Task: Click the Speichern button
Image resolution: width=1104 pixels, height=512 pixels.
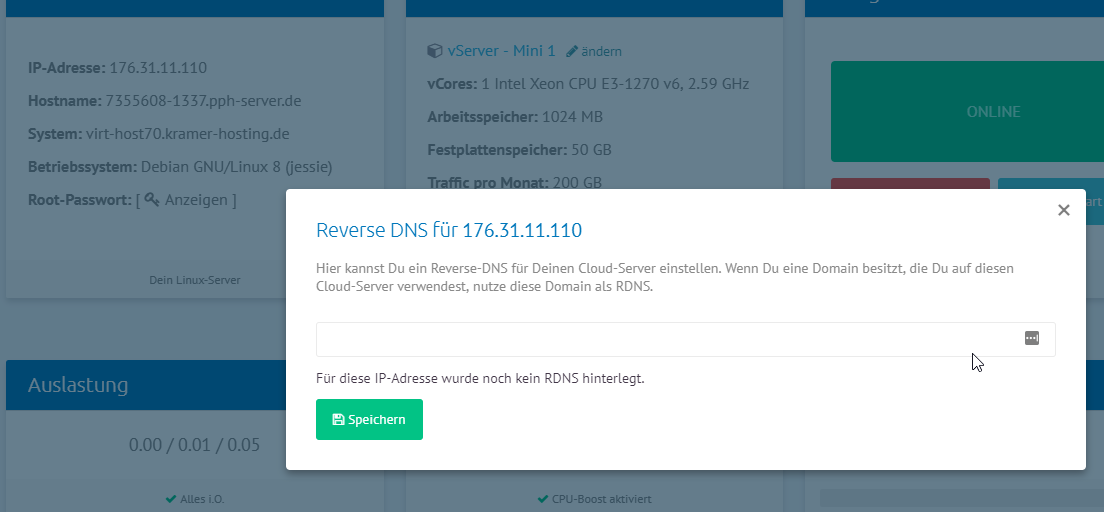Action: 369,420
